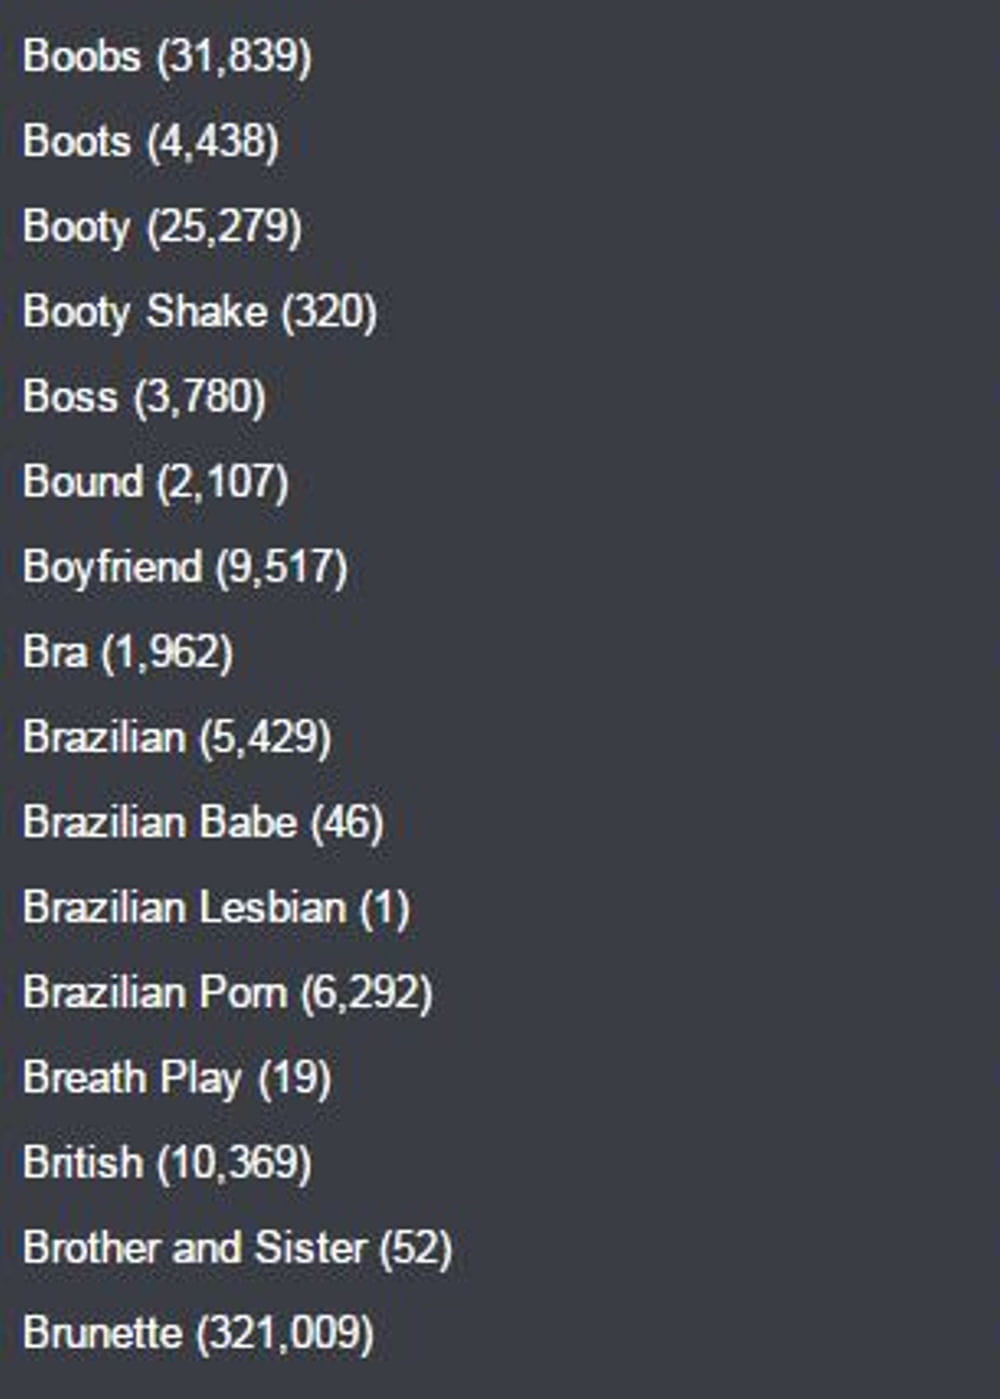Select the Brazilian Babe category link
1000x1399 pixels.
coord(203,822)
